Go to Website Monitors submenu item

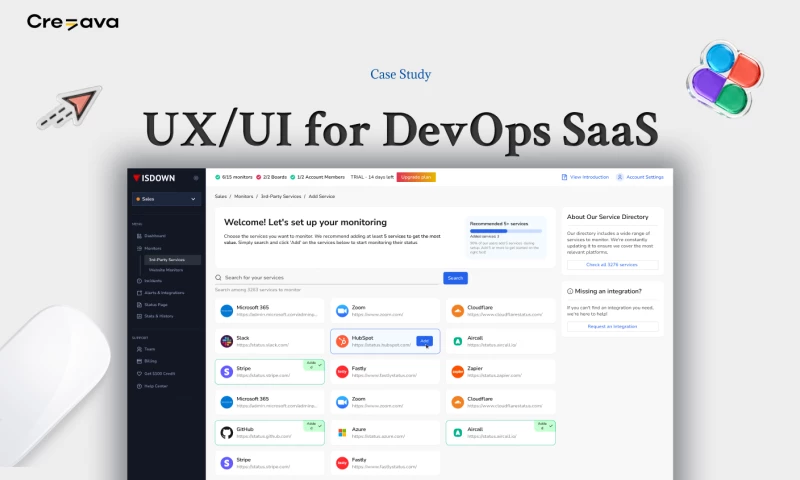point(166,270)
